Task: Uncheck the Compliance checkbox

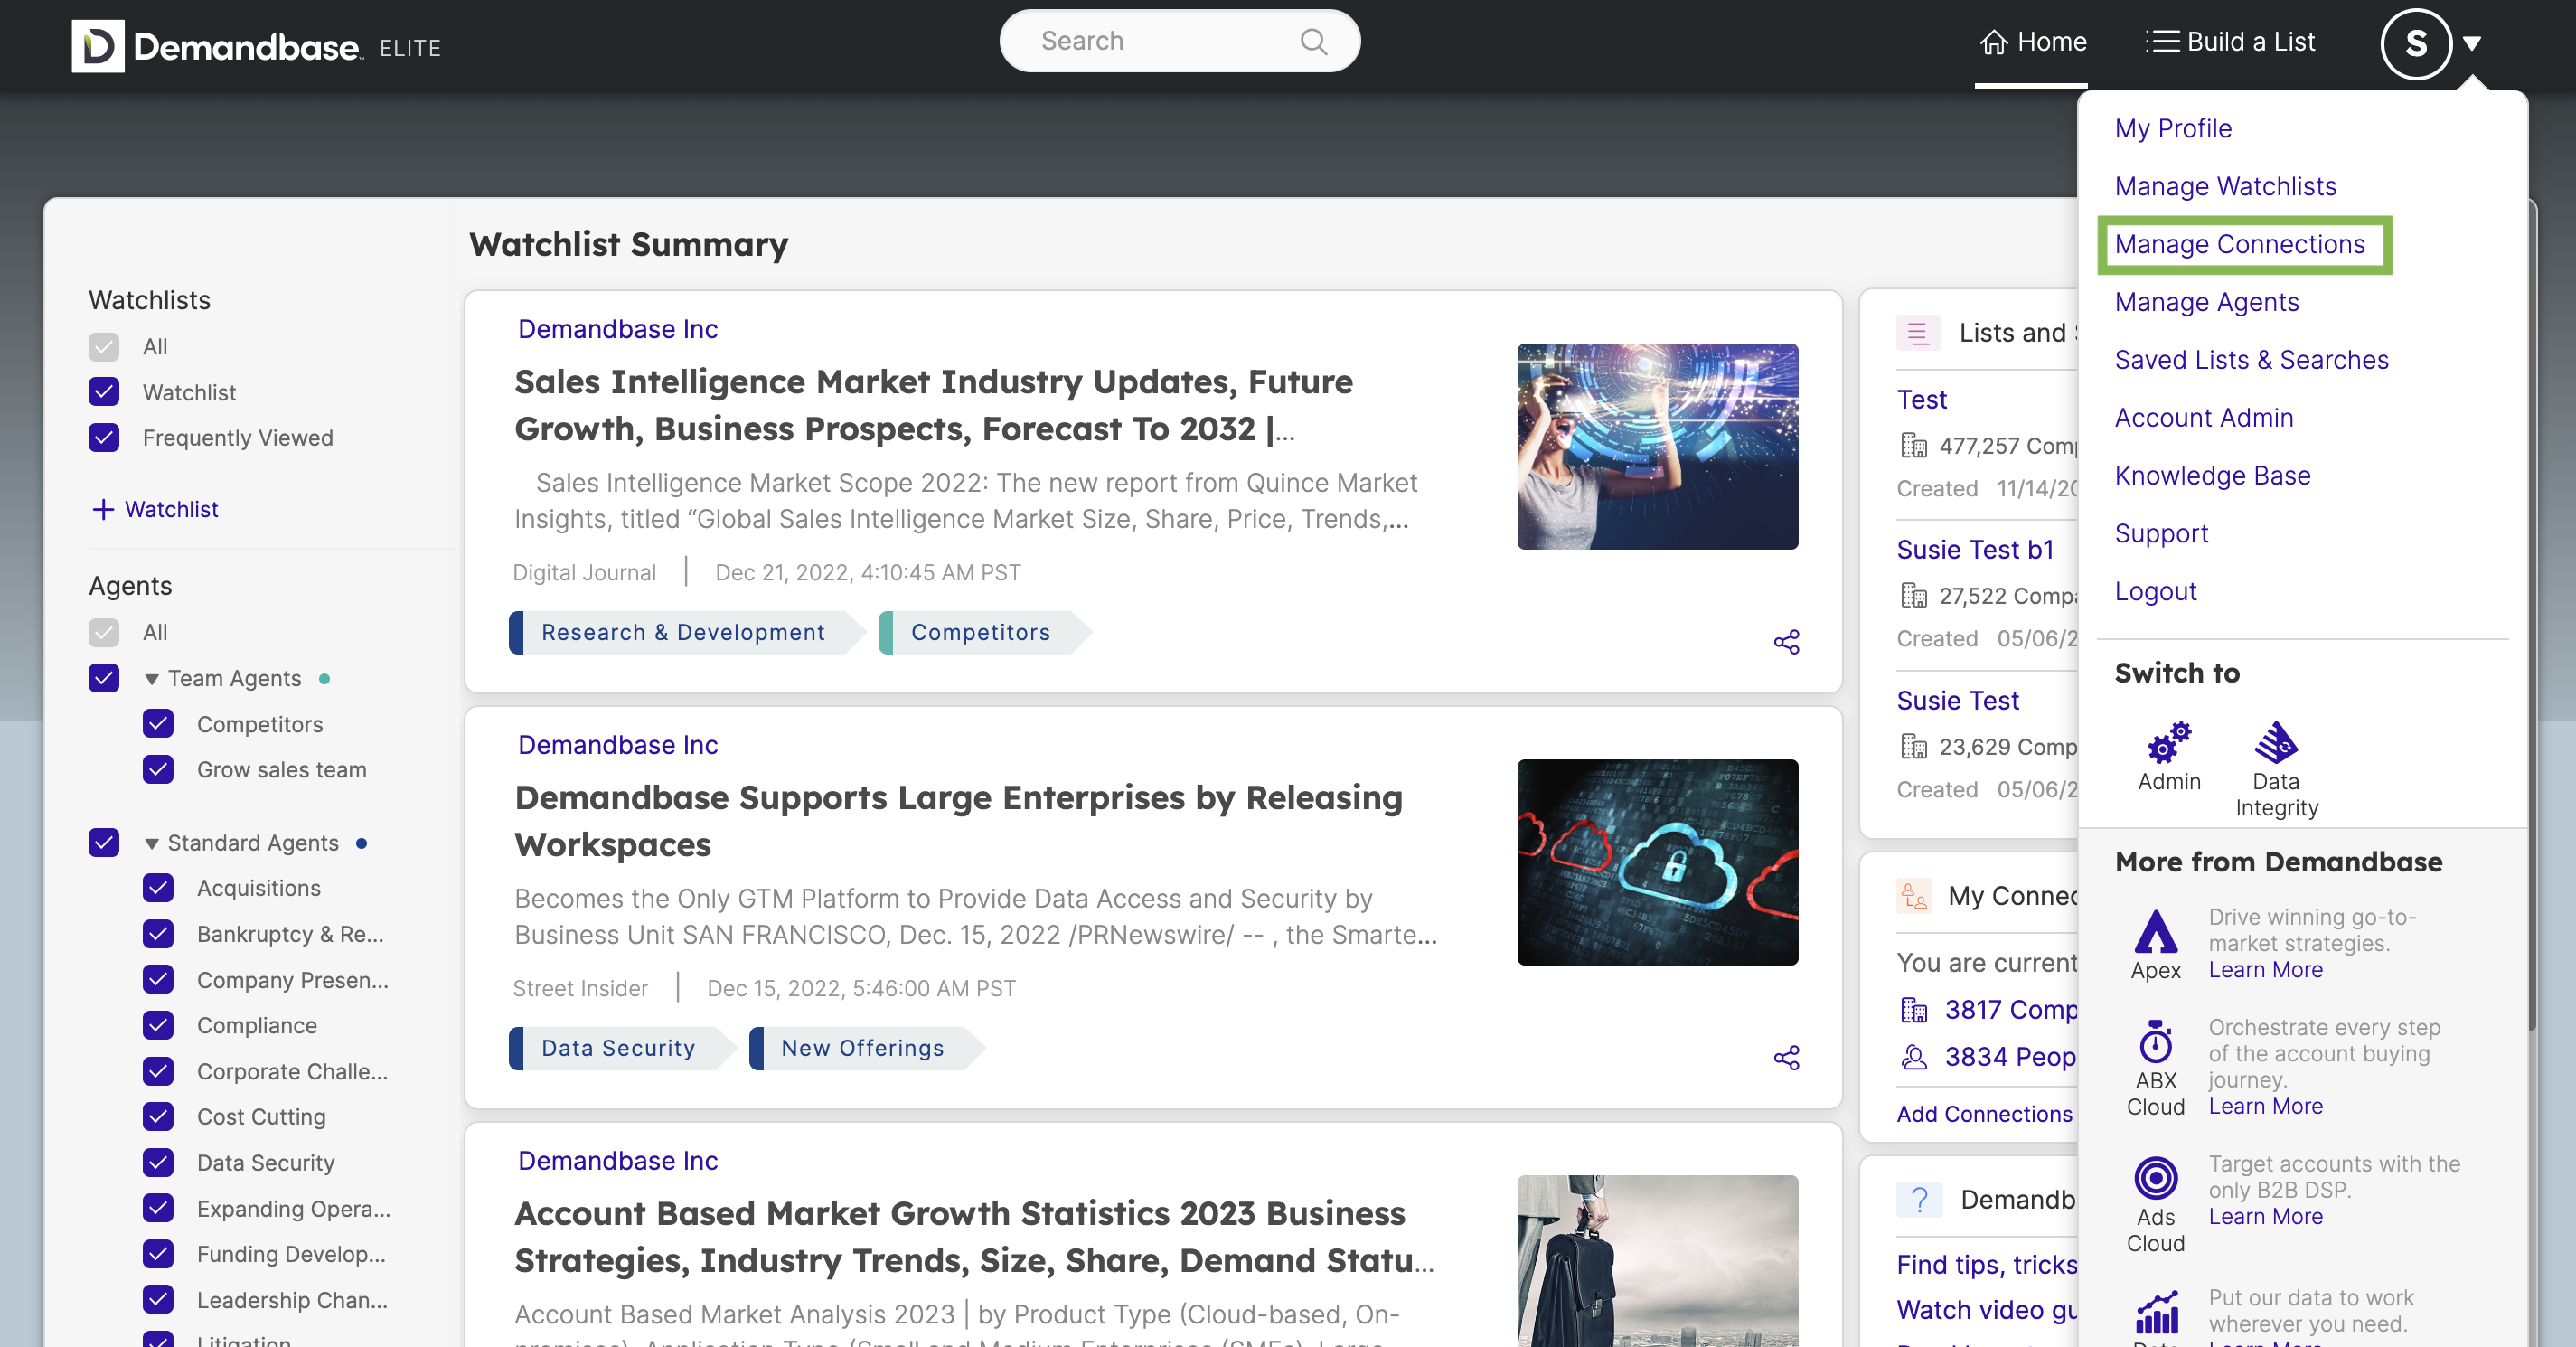Action: (x=158, y=1025)
